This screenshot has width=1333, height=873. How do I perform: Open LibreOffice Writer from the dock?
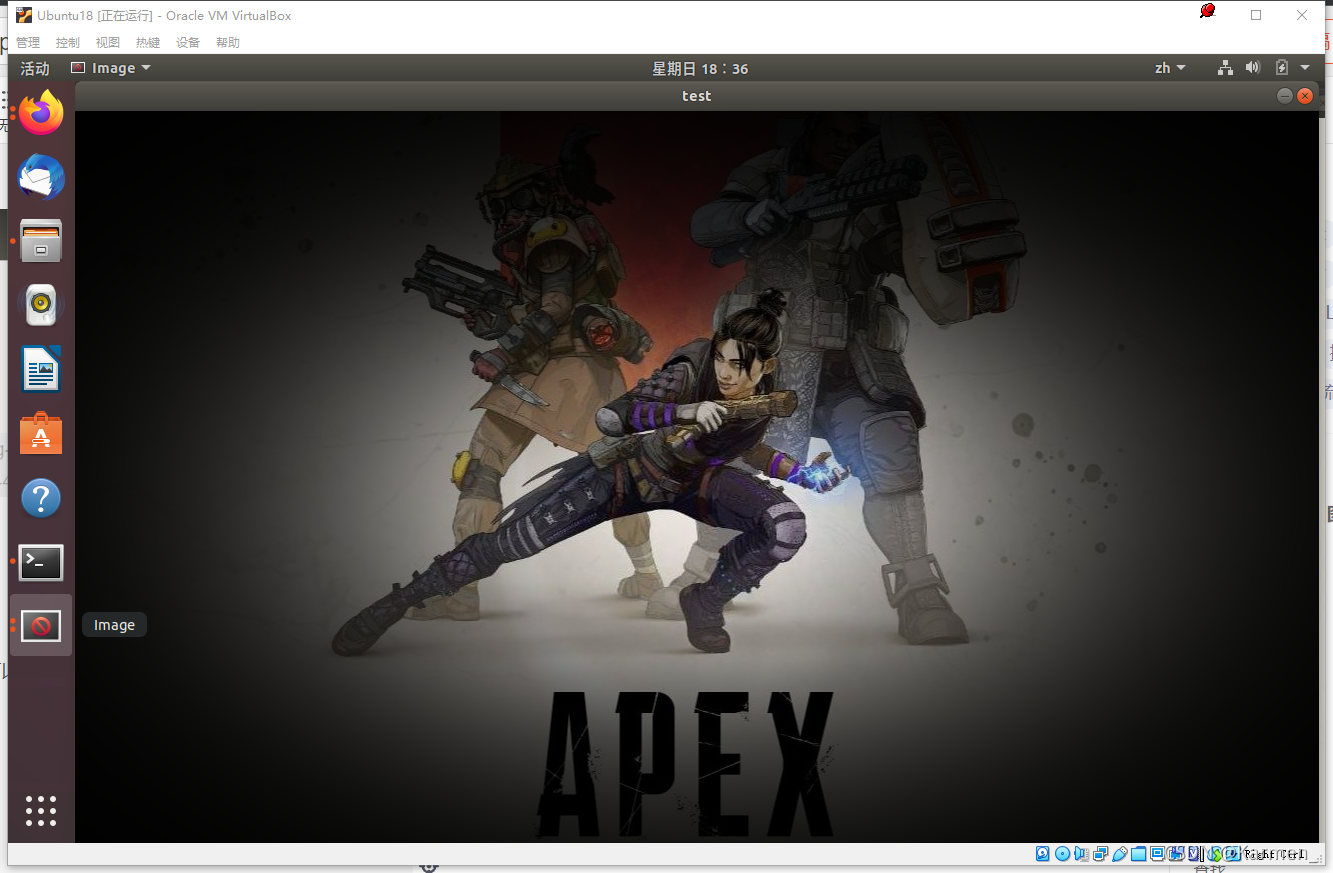coord(41,369)
